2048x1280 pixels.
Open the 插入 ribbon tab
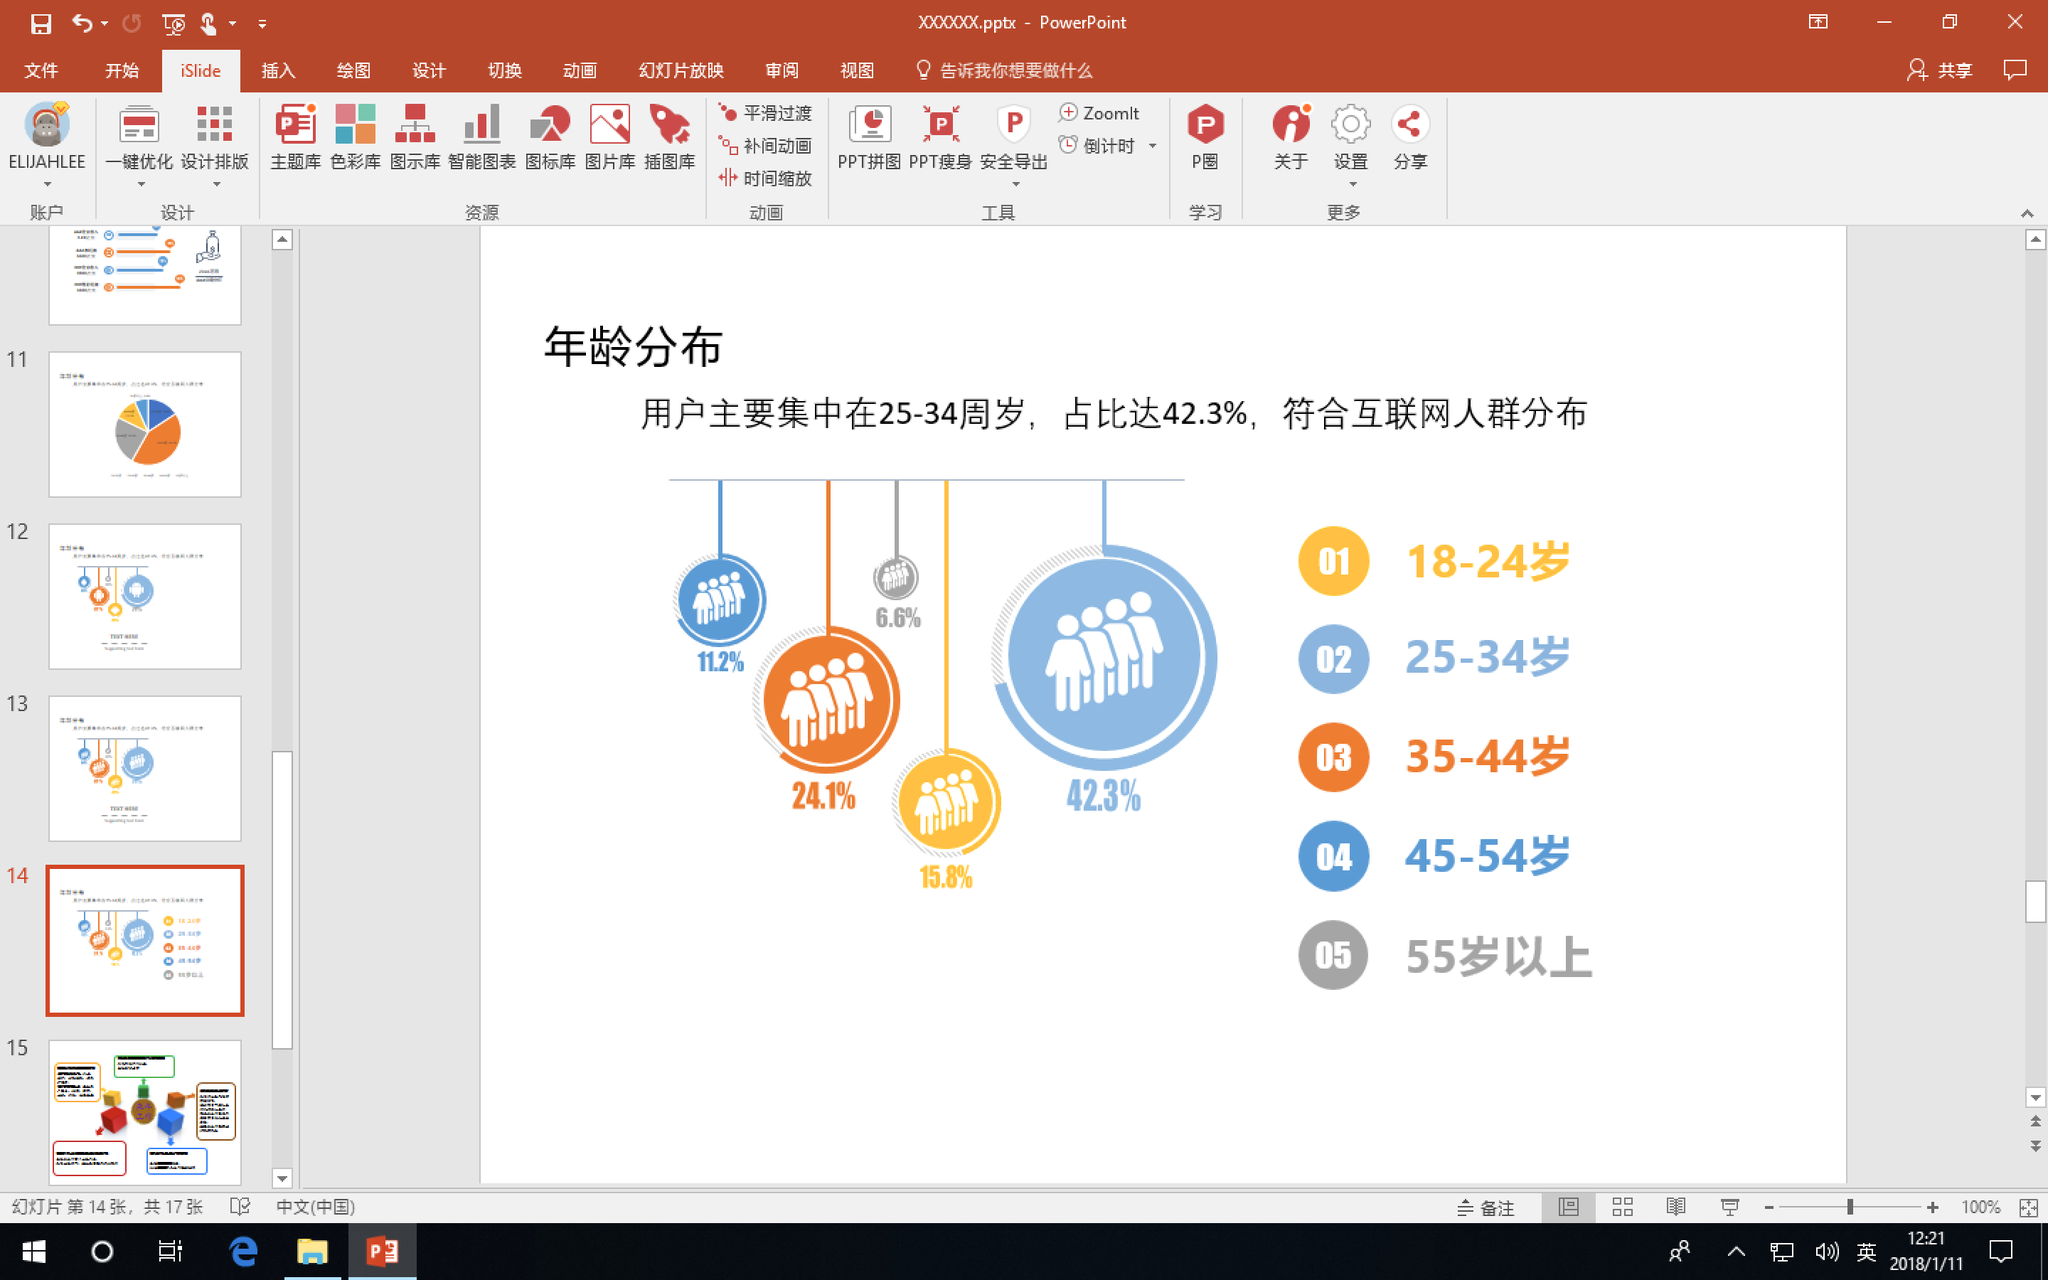point(278,70)
